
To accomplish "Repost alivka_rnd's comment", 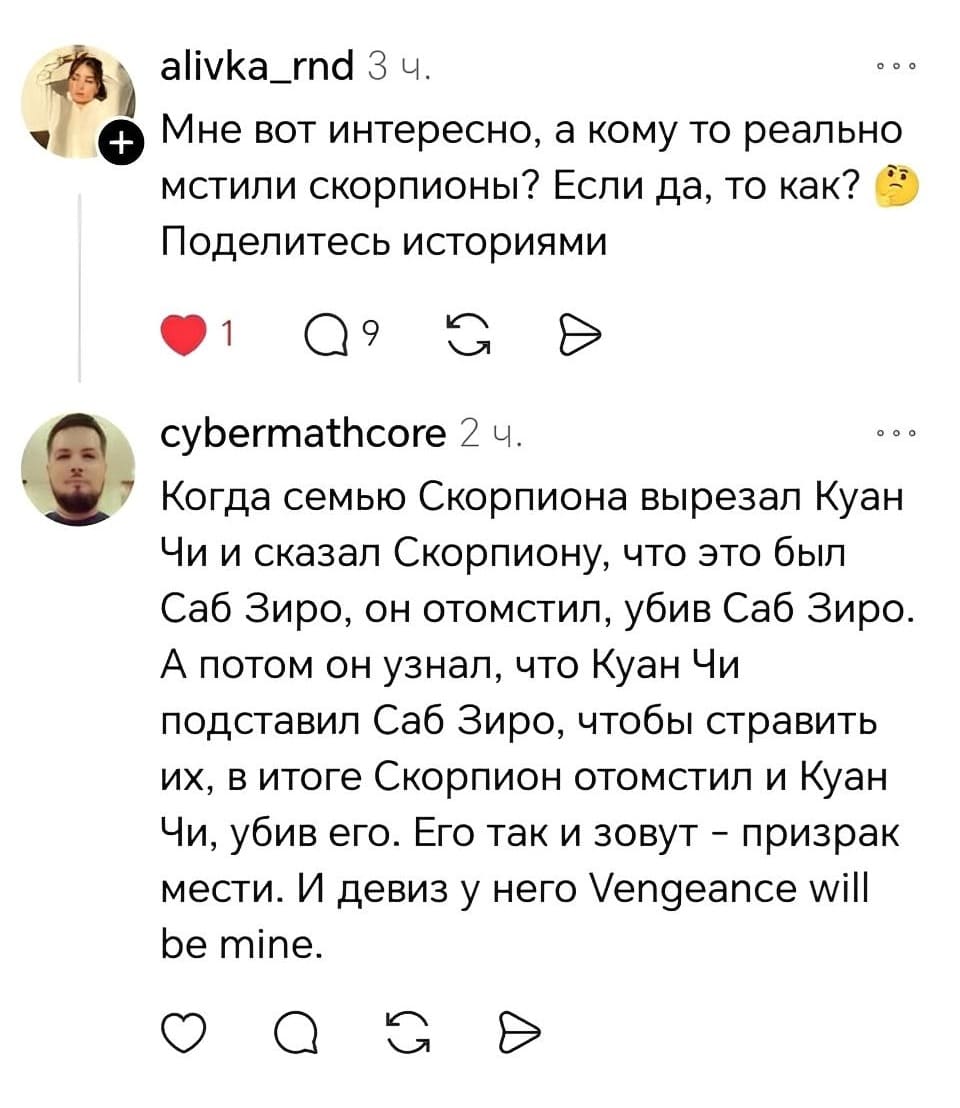I will click(470, 336).
